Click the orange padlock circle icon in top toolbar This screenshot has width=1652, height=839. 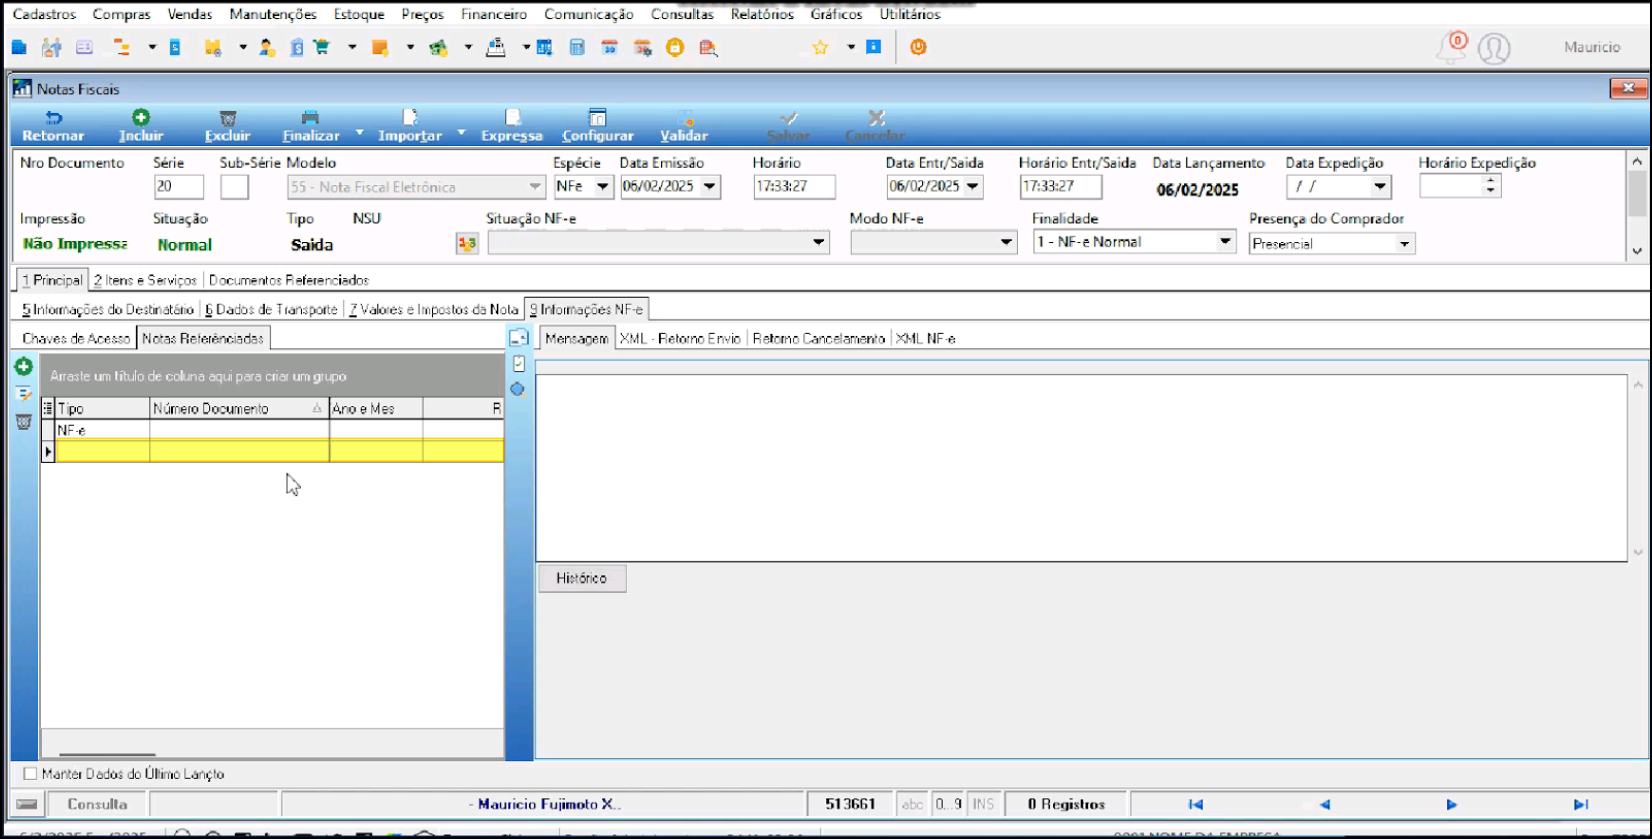point(675,47)
